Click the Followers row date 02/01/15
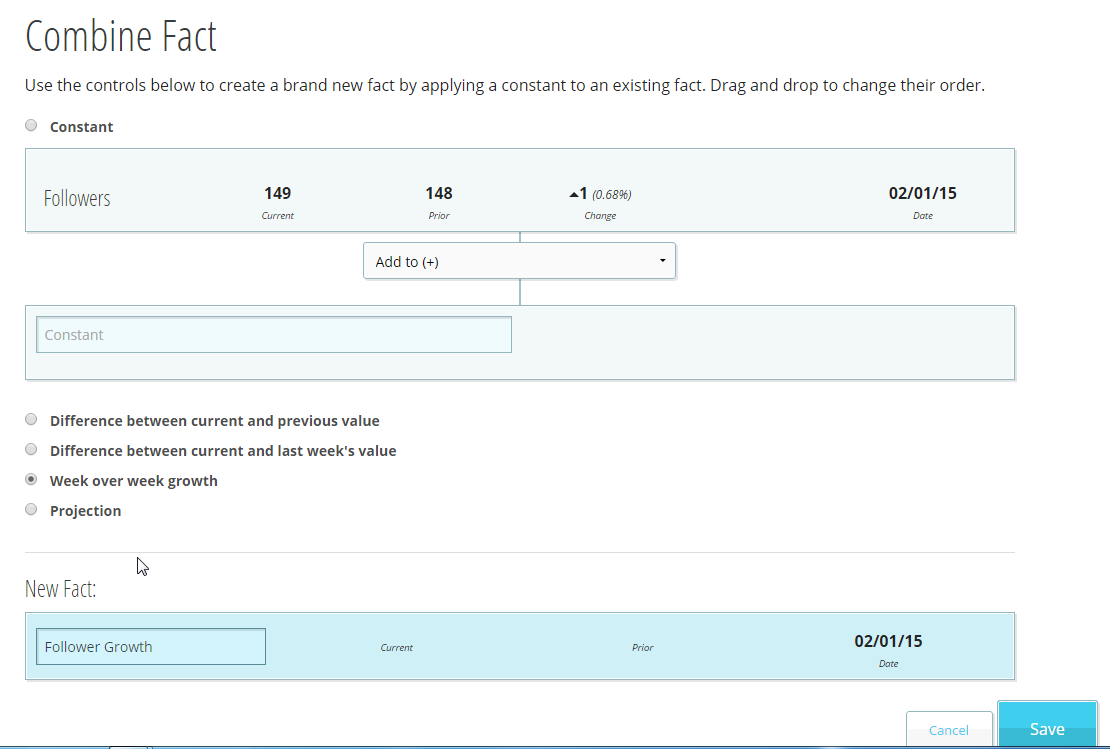Screen dimensions: 1110x749 [x=922, y=193]
